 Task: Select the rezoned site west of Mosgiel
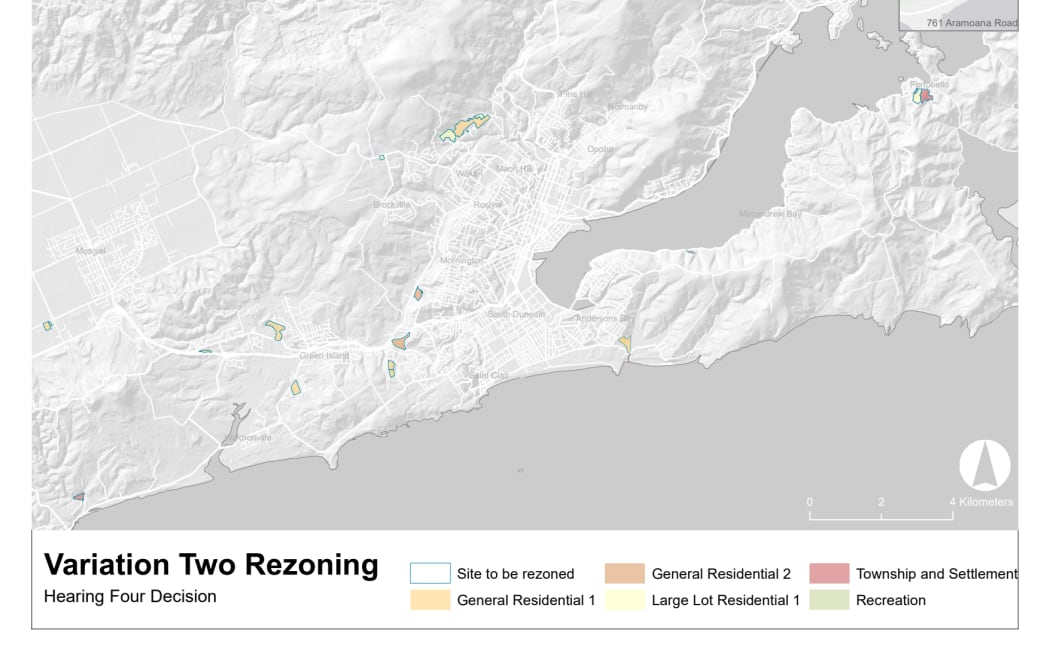pyautogui.click(x=48, y=325)
